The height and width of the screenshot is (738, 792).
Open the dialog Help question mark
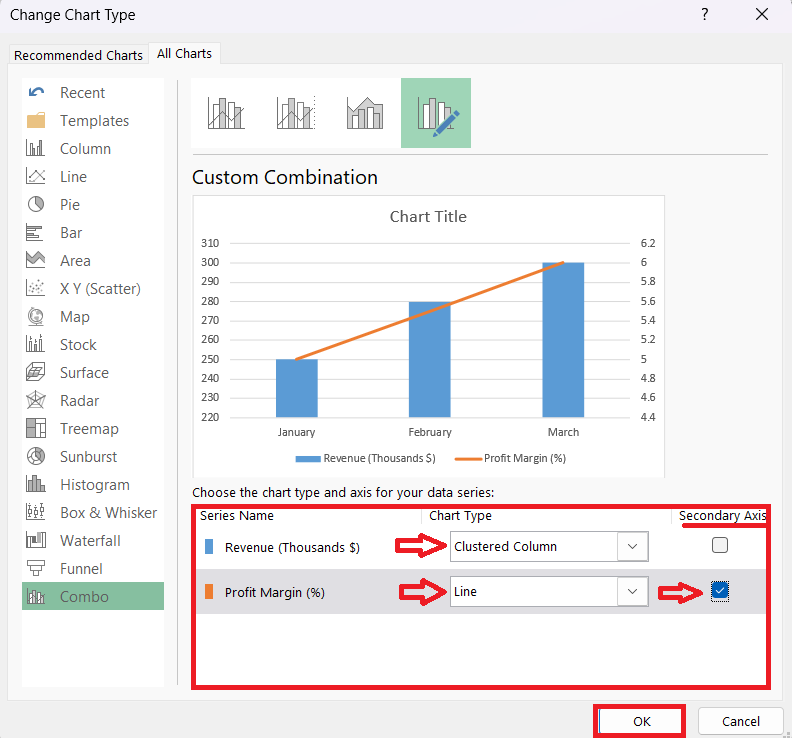click(x=705, y=14)
